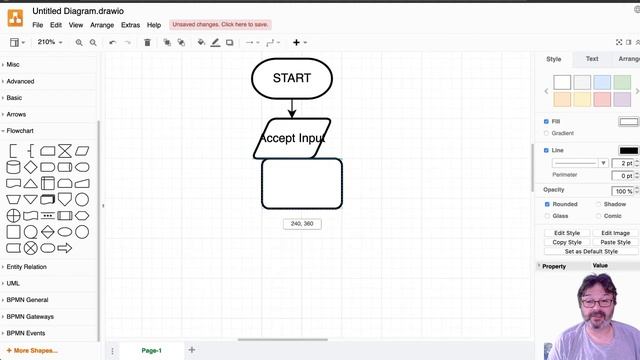The image size is (640, 360).
Task: Choose the paper tape wavy shape
Action: 31,216
